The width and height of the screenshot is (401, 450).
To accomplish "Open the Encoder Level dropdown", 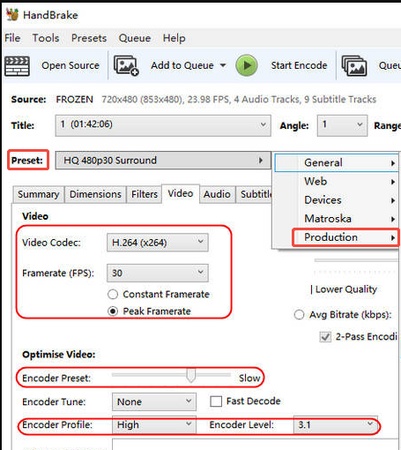I will [335, 425].
